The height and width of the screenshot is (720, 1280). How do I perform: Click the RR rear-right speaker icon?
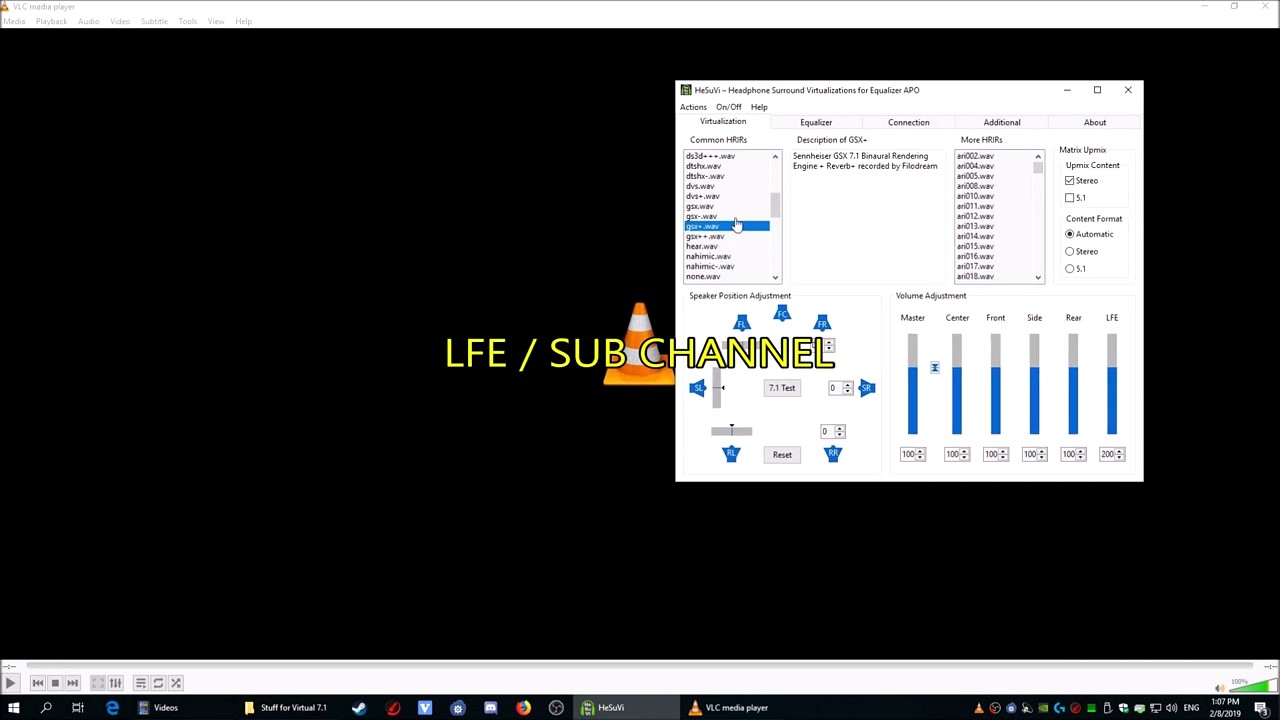pos(833,453)
